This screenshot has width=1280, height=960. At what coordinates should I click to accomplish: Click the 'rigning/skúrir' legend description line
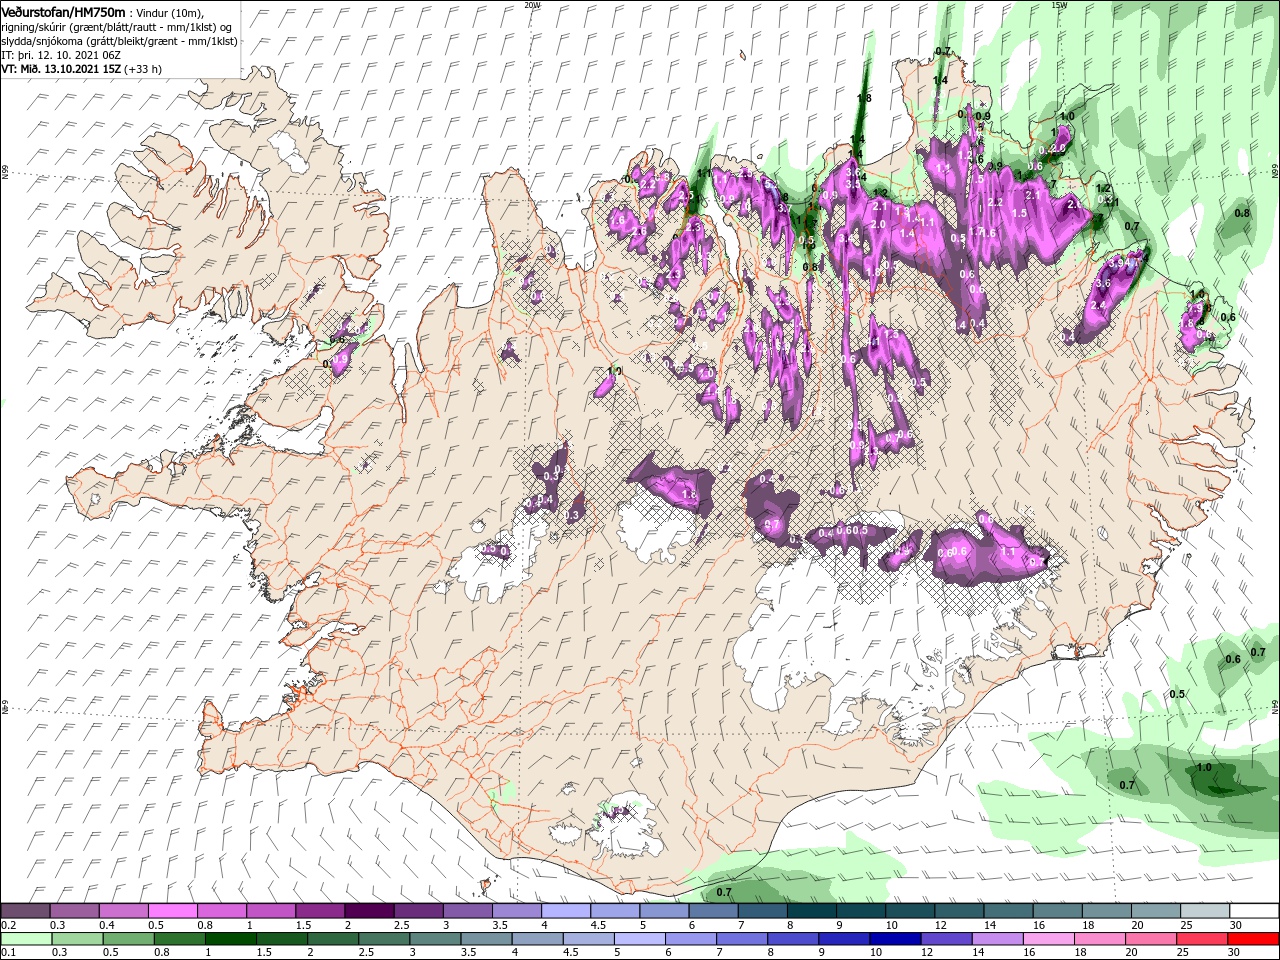[116, 27]
